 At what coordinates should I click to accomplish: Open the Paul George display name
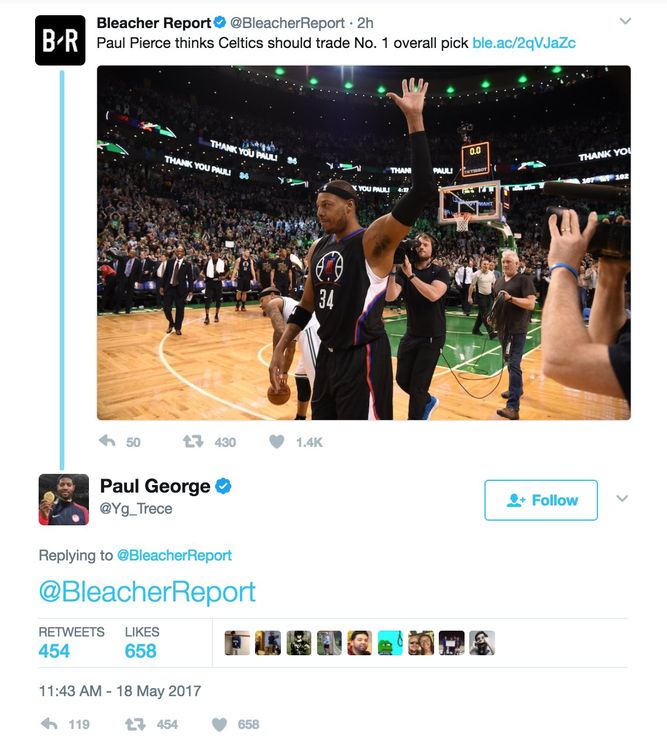pos(155,486)
